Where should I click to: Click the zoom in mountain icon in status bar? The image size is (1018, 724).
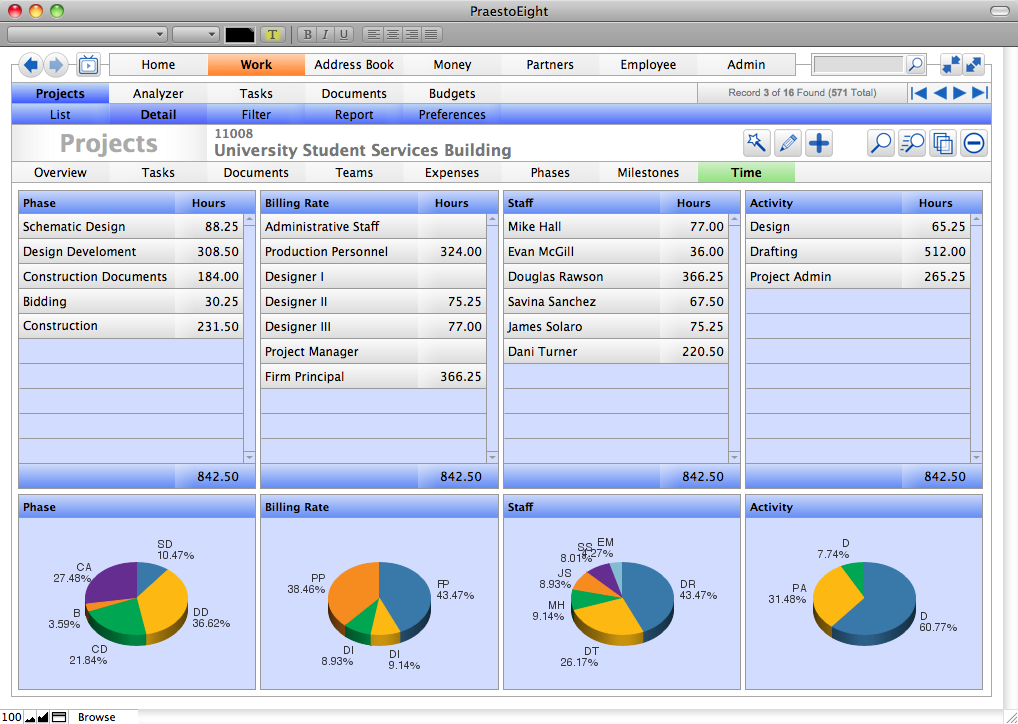pos(43,717)
